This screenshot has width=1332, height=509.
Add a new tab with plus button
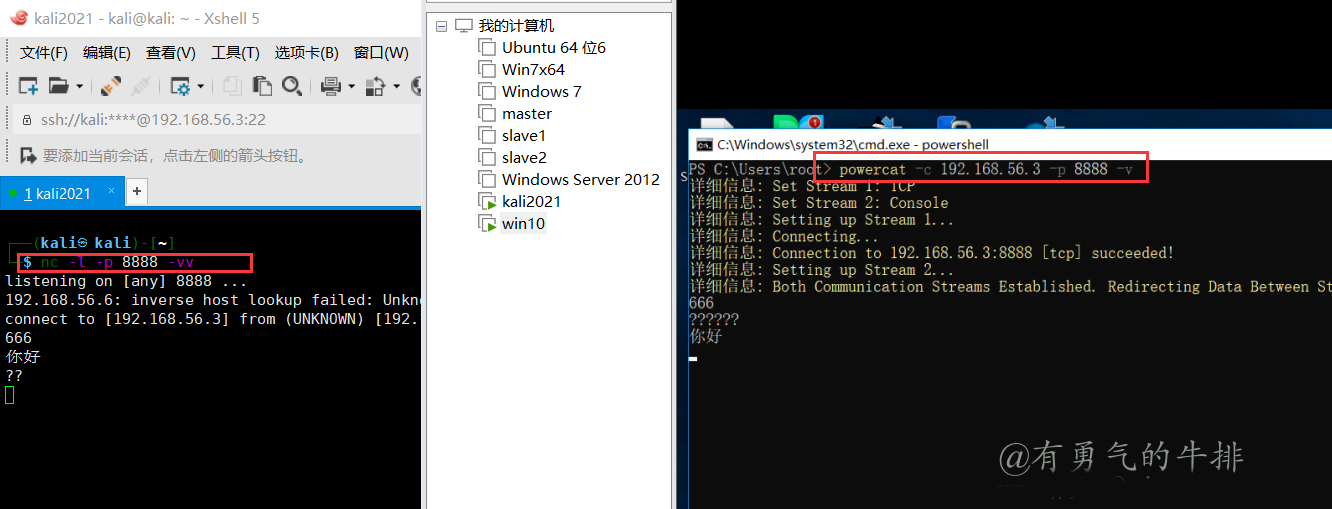click(137, 192)
